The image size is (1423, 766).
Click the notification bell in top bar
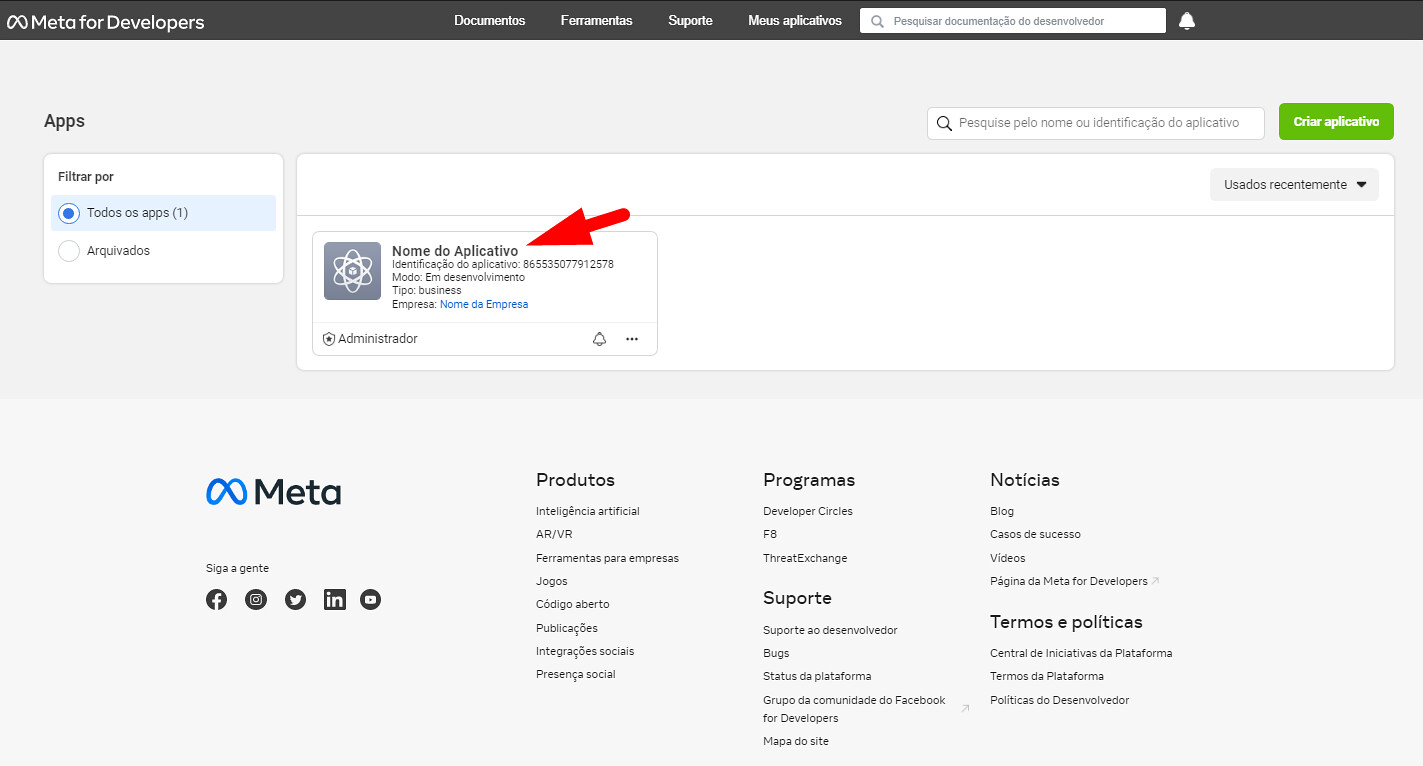[1187, 21]
